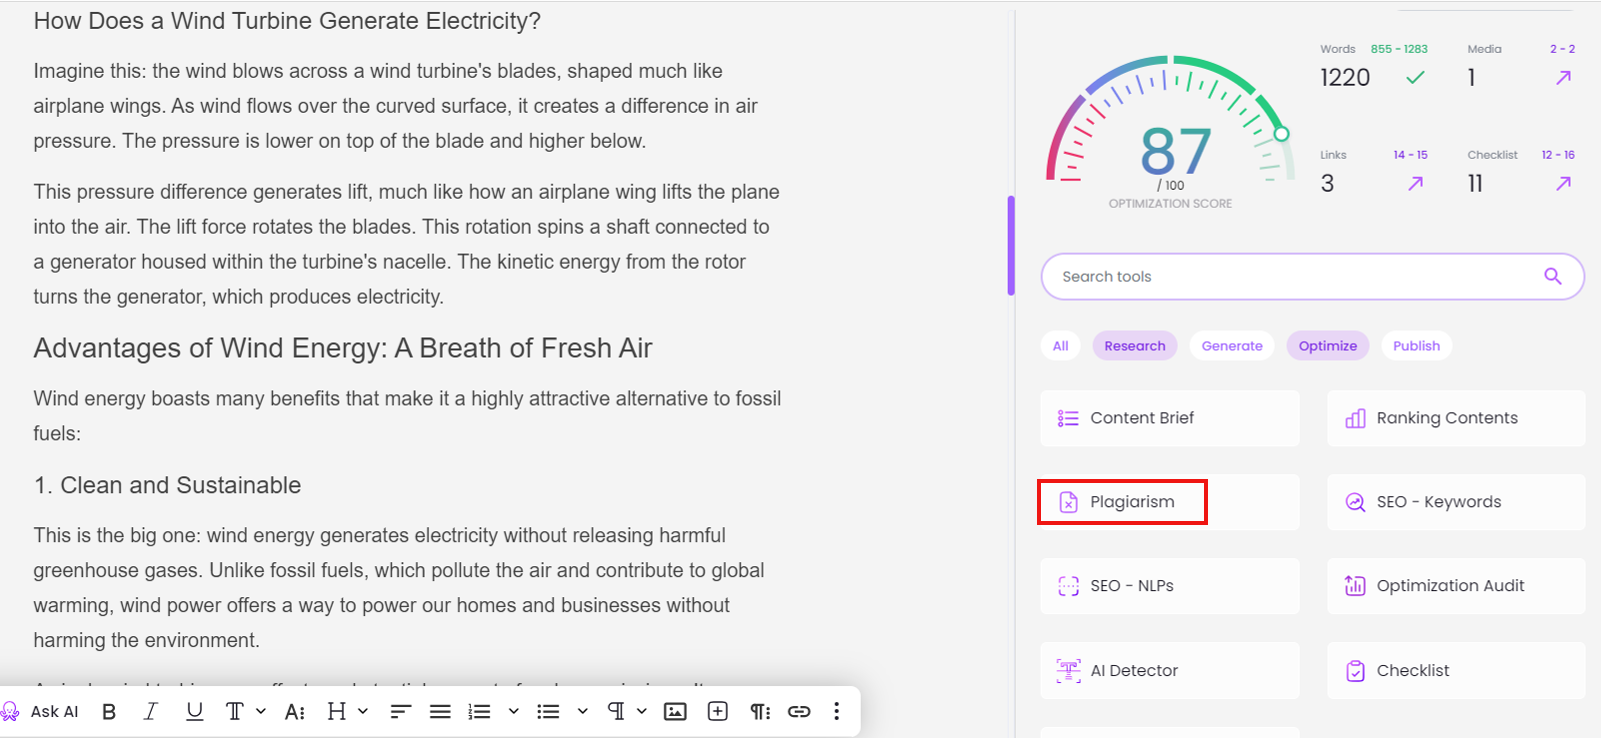Click the optimization score gauge handle
The image size is (1601, 738).
coord(1281,134)
